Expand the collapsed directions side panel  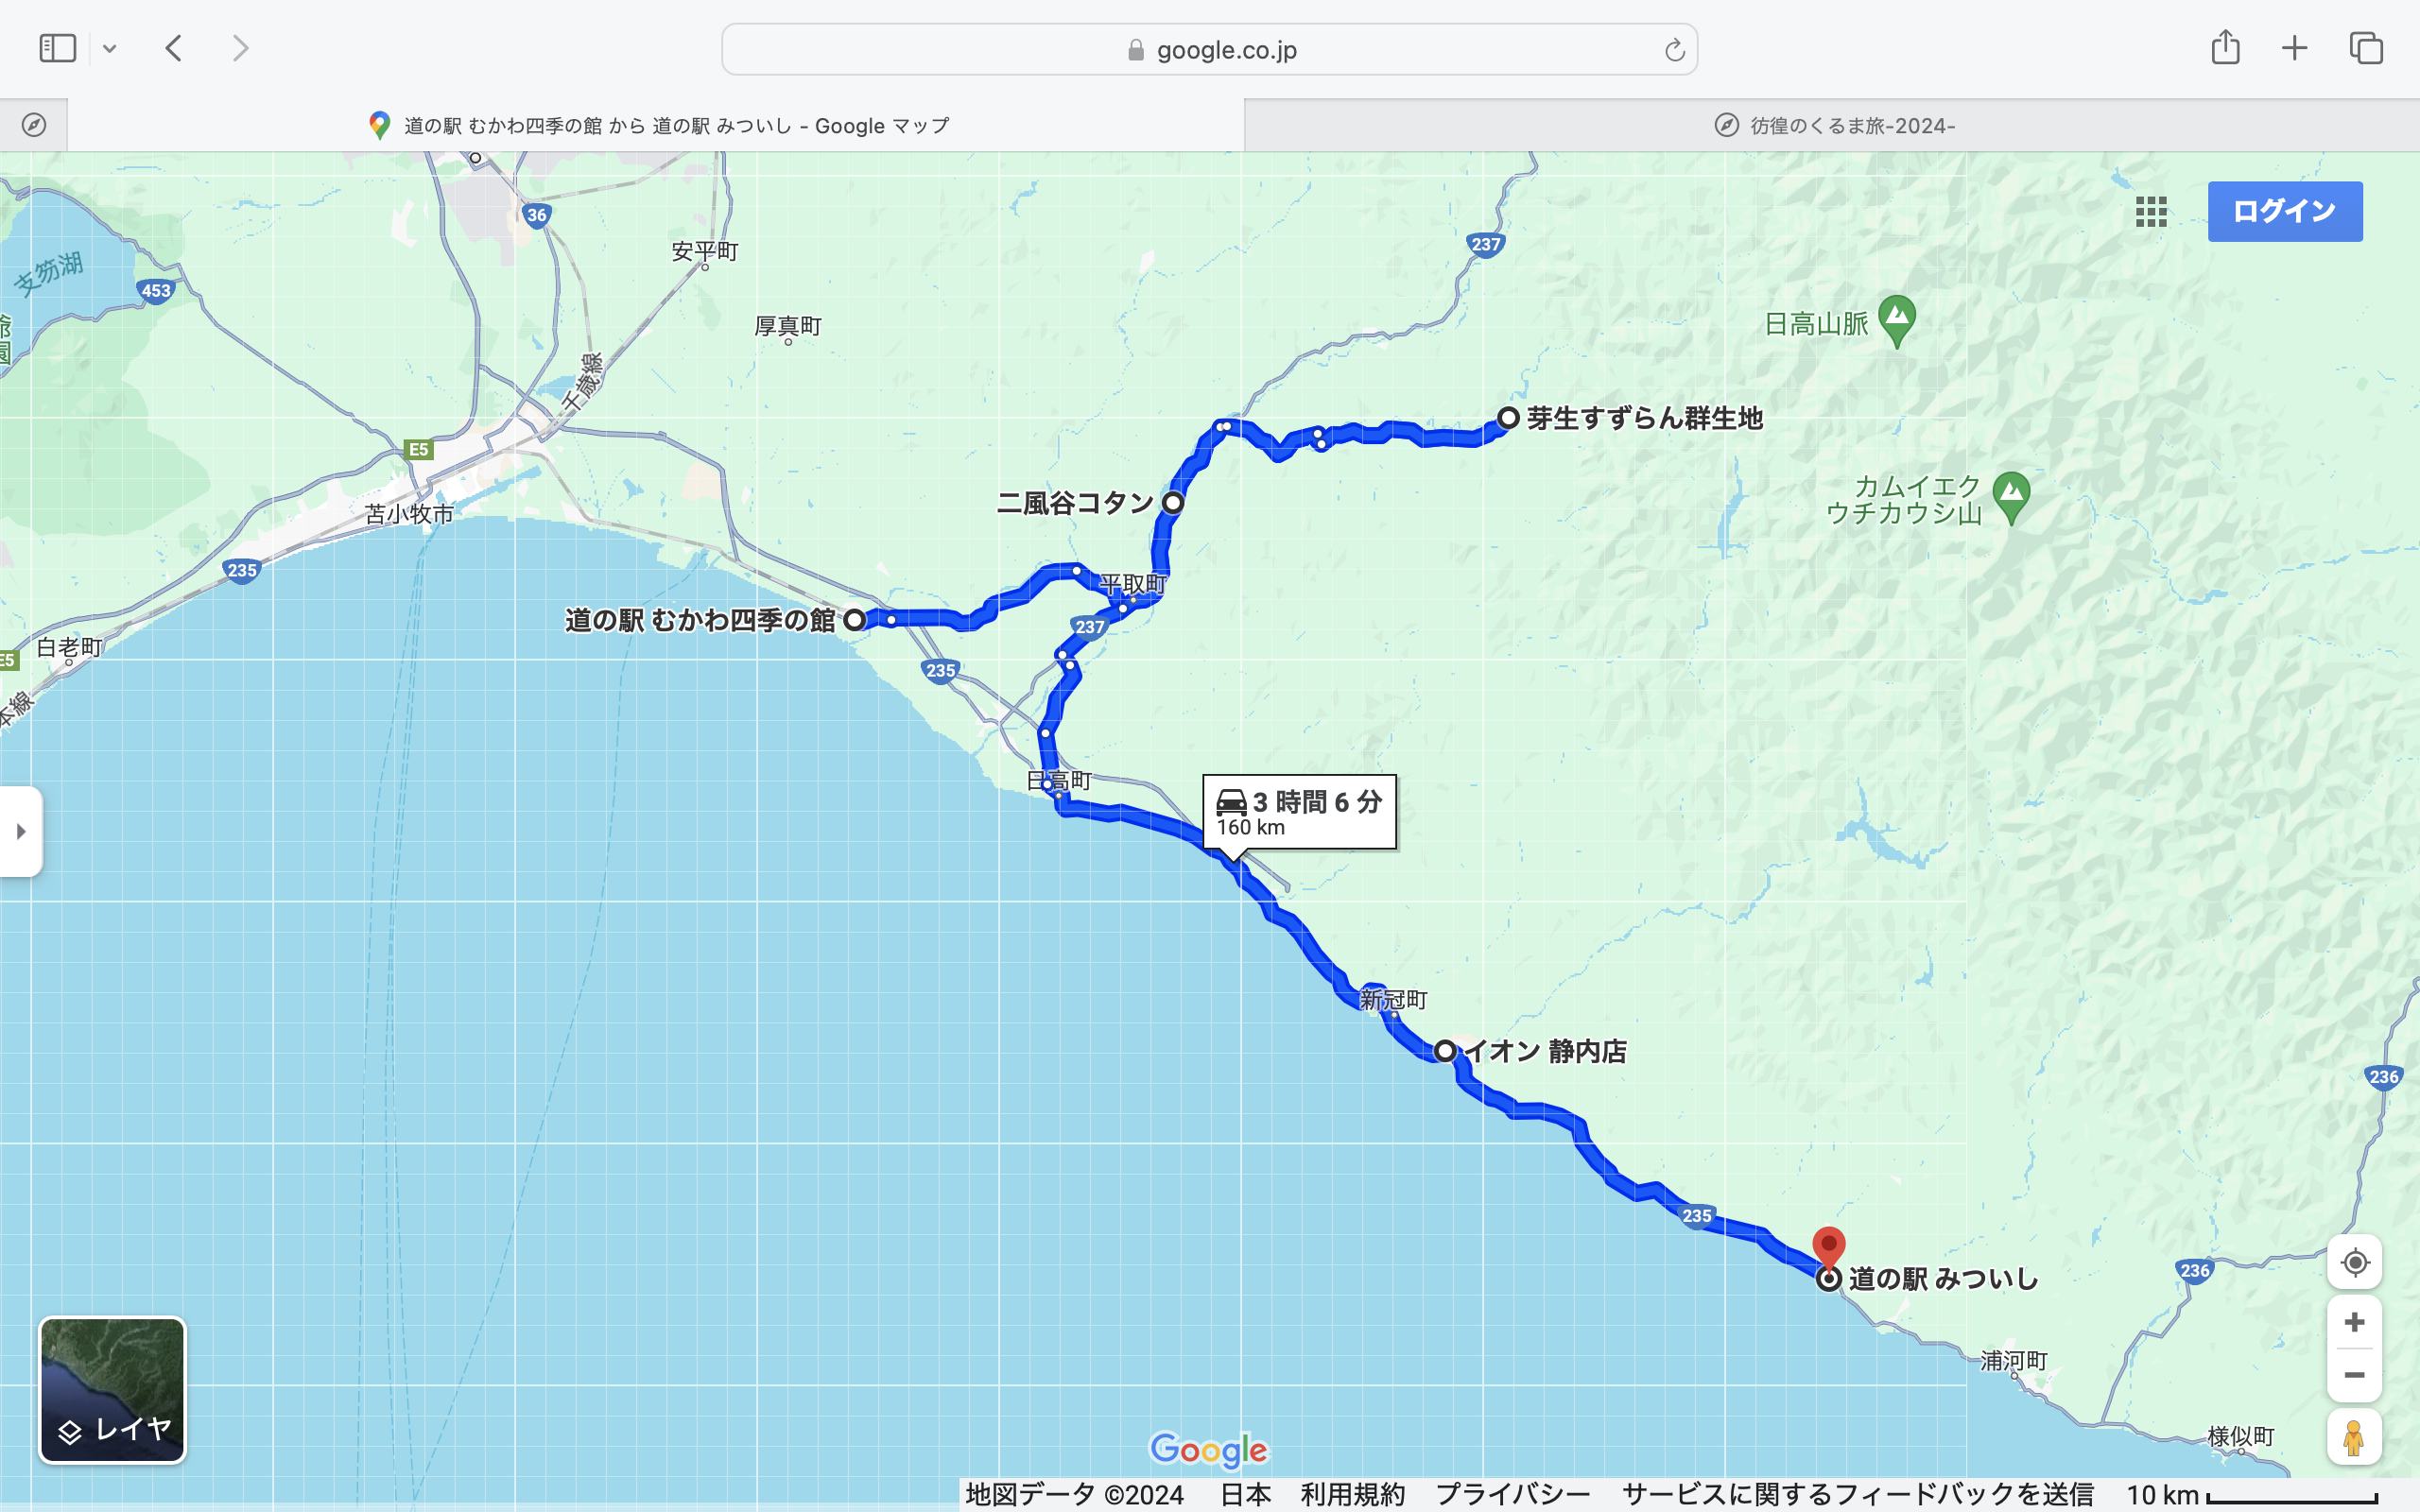pos(21,831)
